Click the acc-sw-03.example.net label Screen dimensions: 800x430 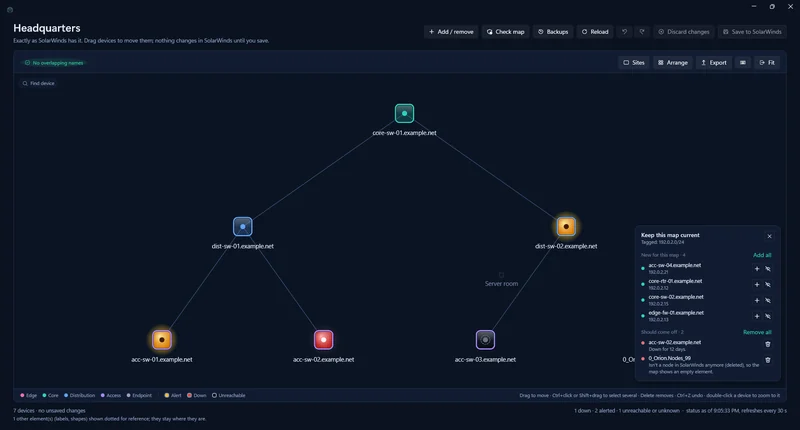click(x=485, y=359)
